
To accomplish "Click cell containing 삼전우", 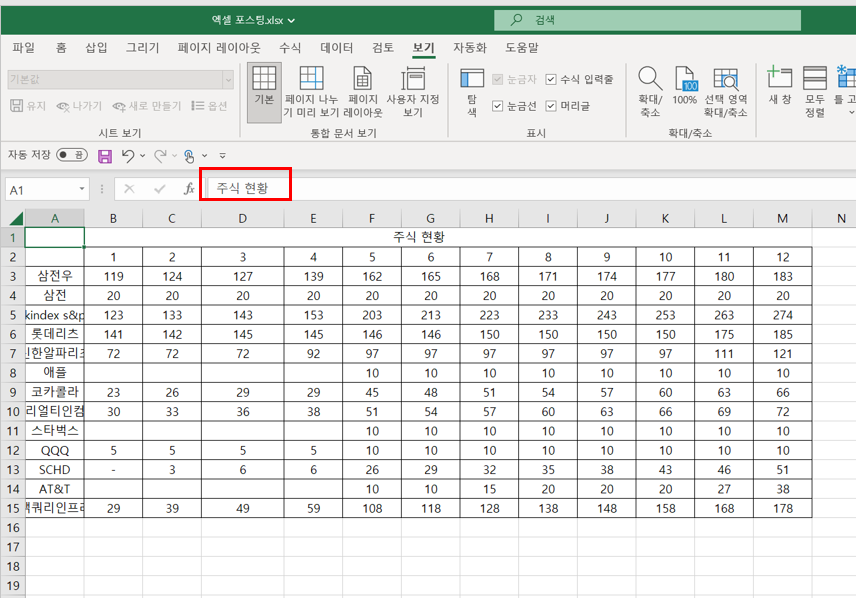I will click(55, 276).
